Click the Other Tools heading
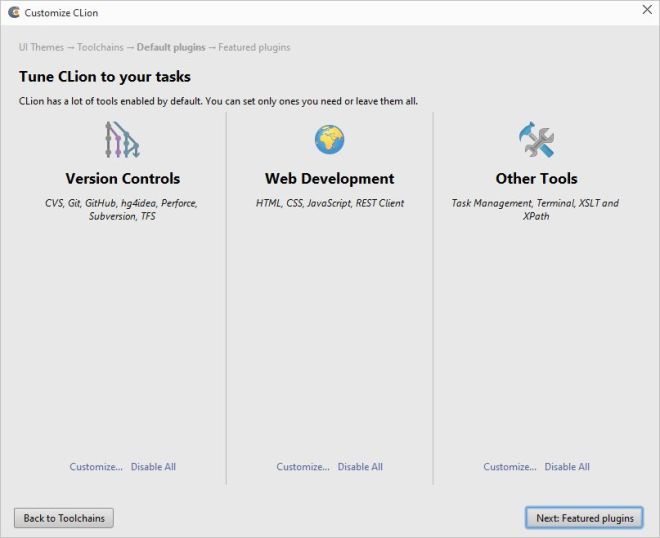Viewport: 660px width, 538px height. click(536, 179)
